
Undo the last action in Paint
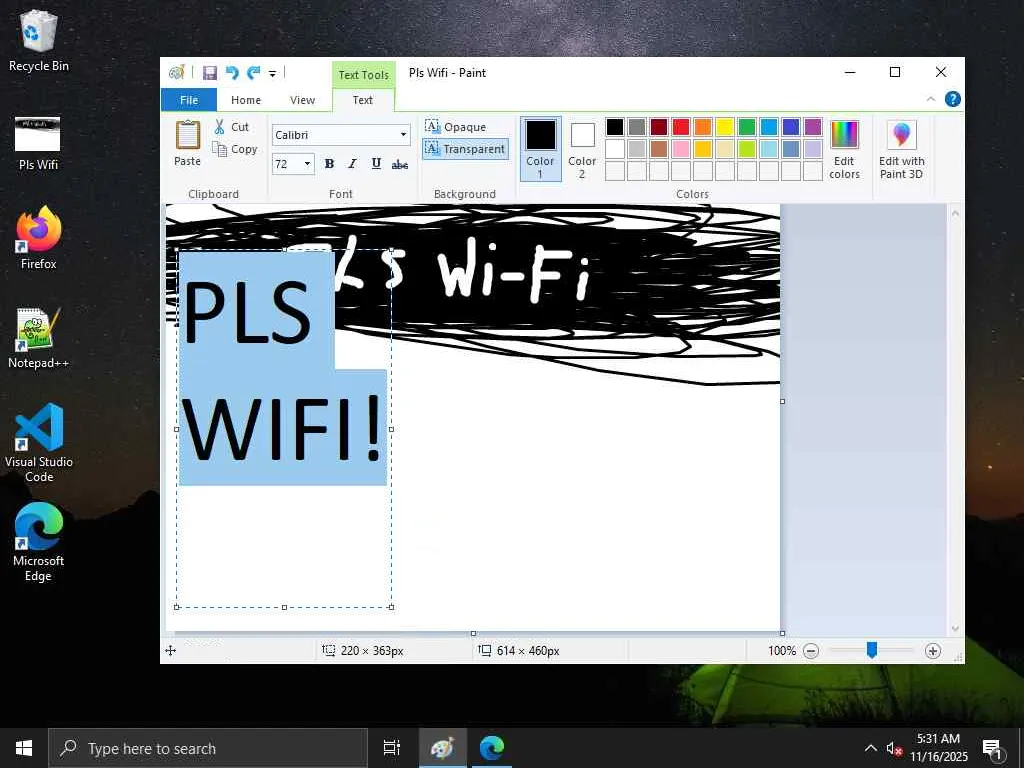pyautogui.click(x=232, y=72)
